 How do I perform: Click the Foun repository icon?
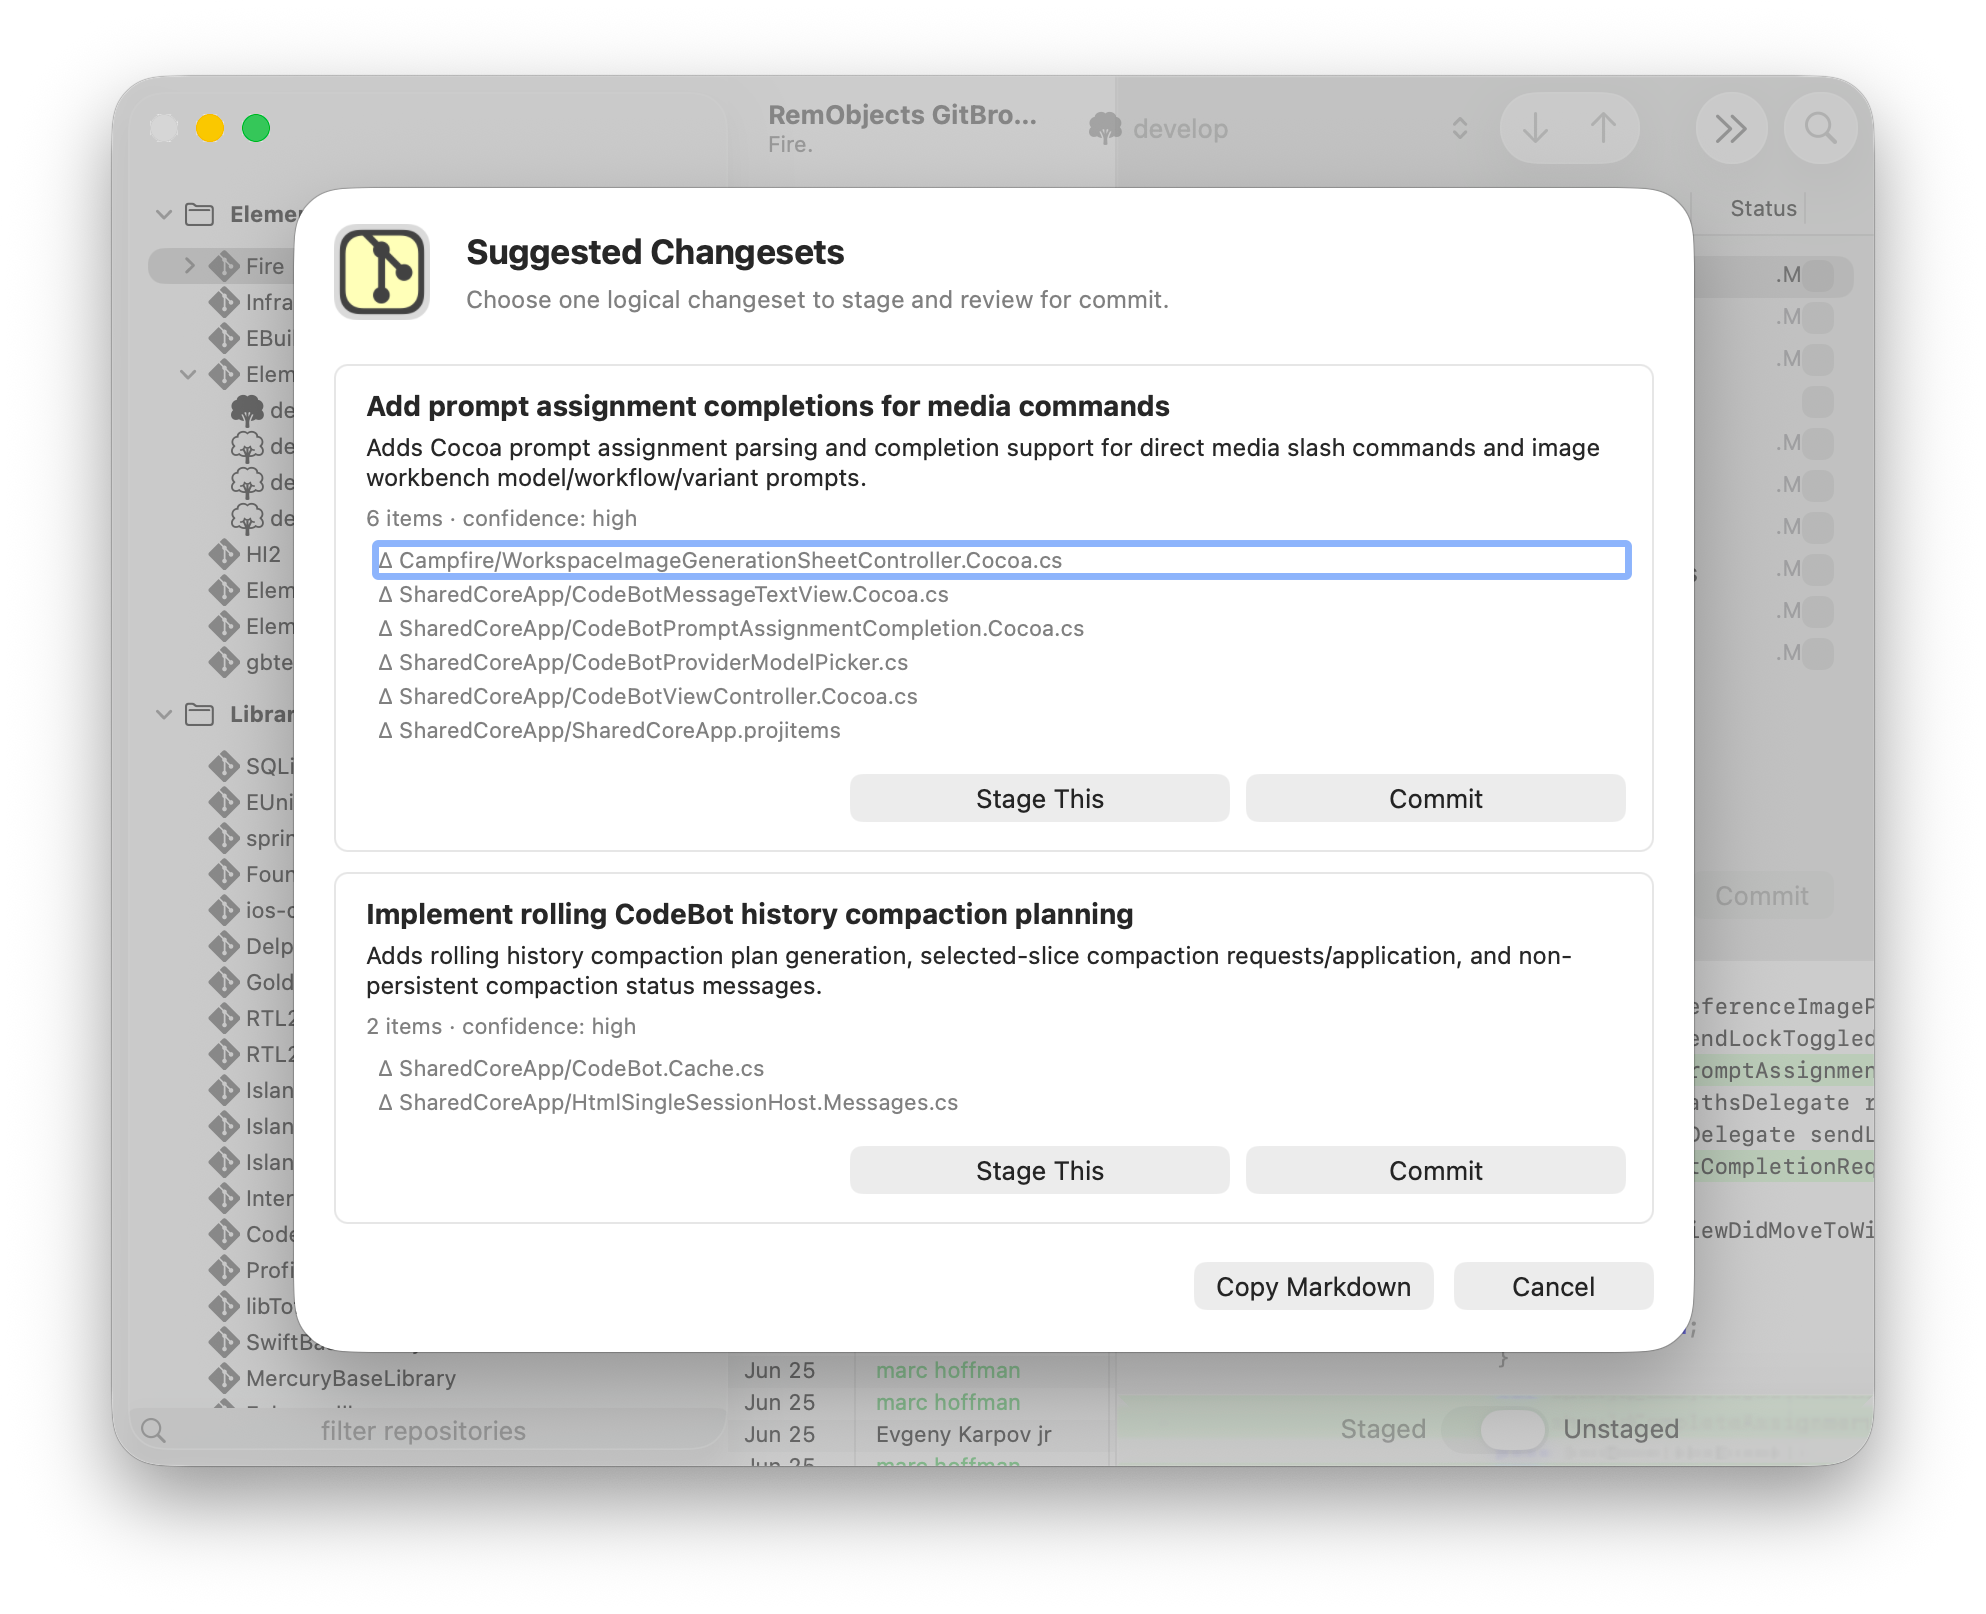[x=224, y=874]
